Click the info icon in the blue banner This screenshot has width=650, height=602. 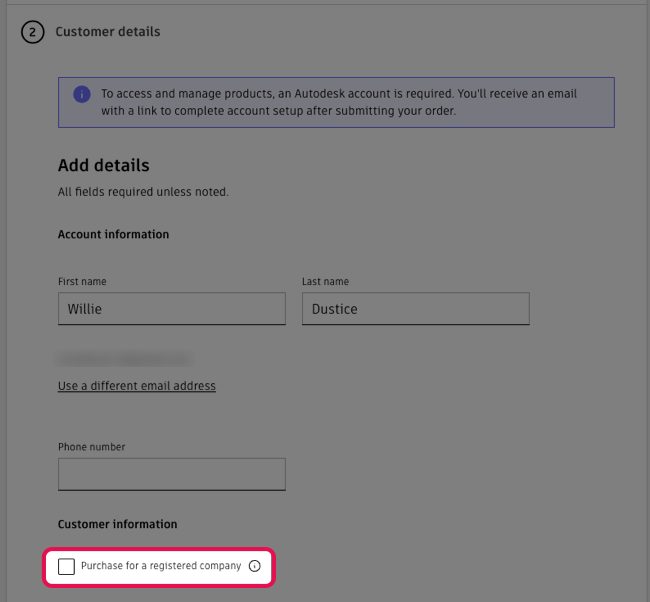tap(82, 94)
